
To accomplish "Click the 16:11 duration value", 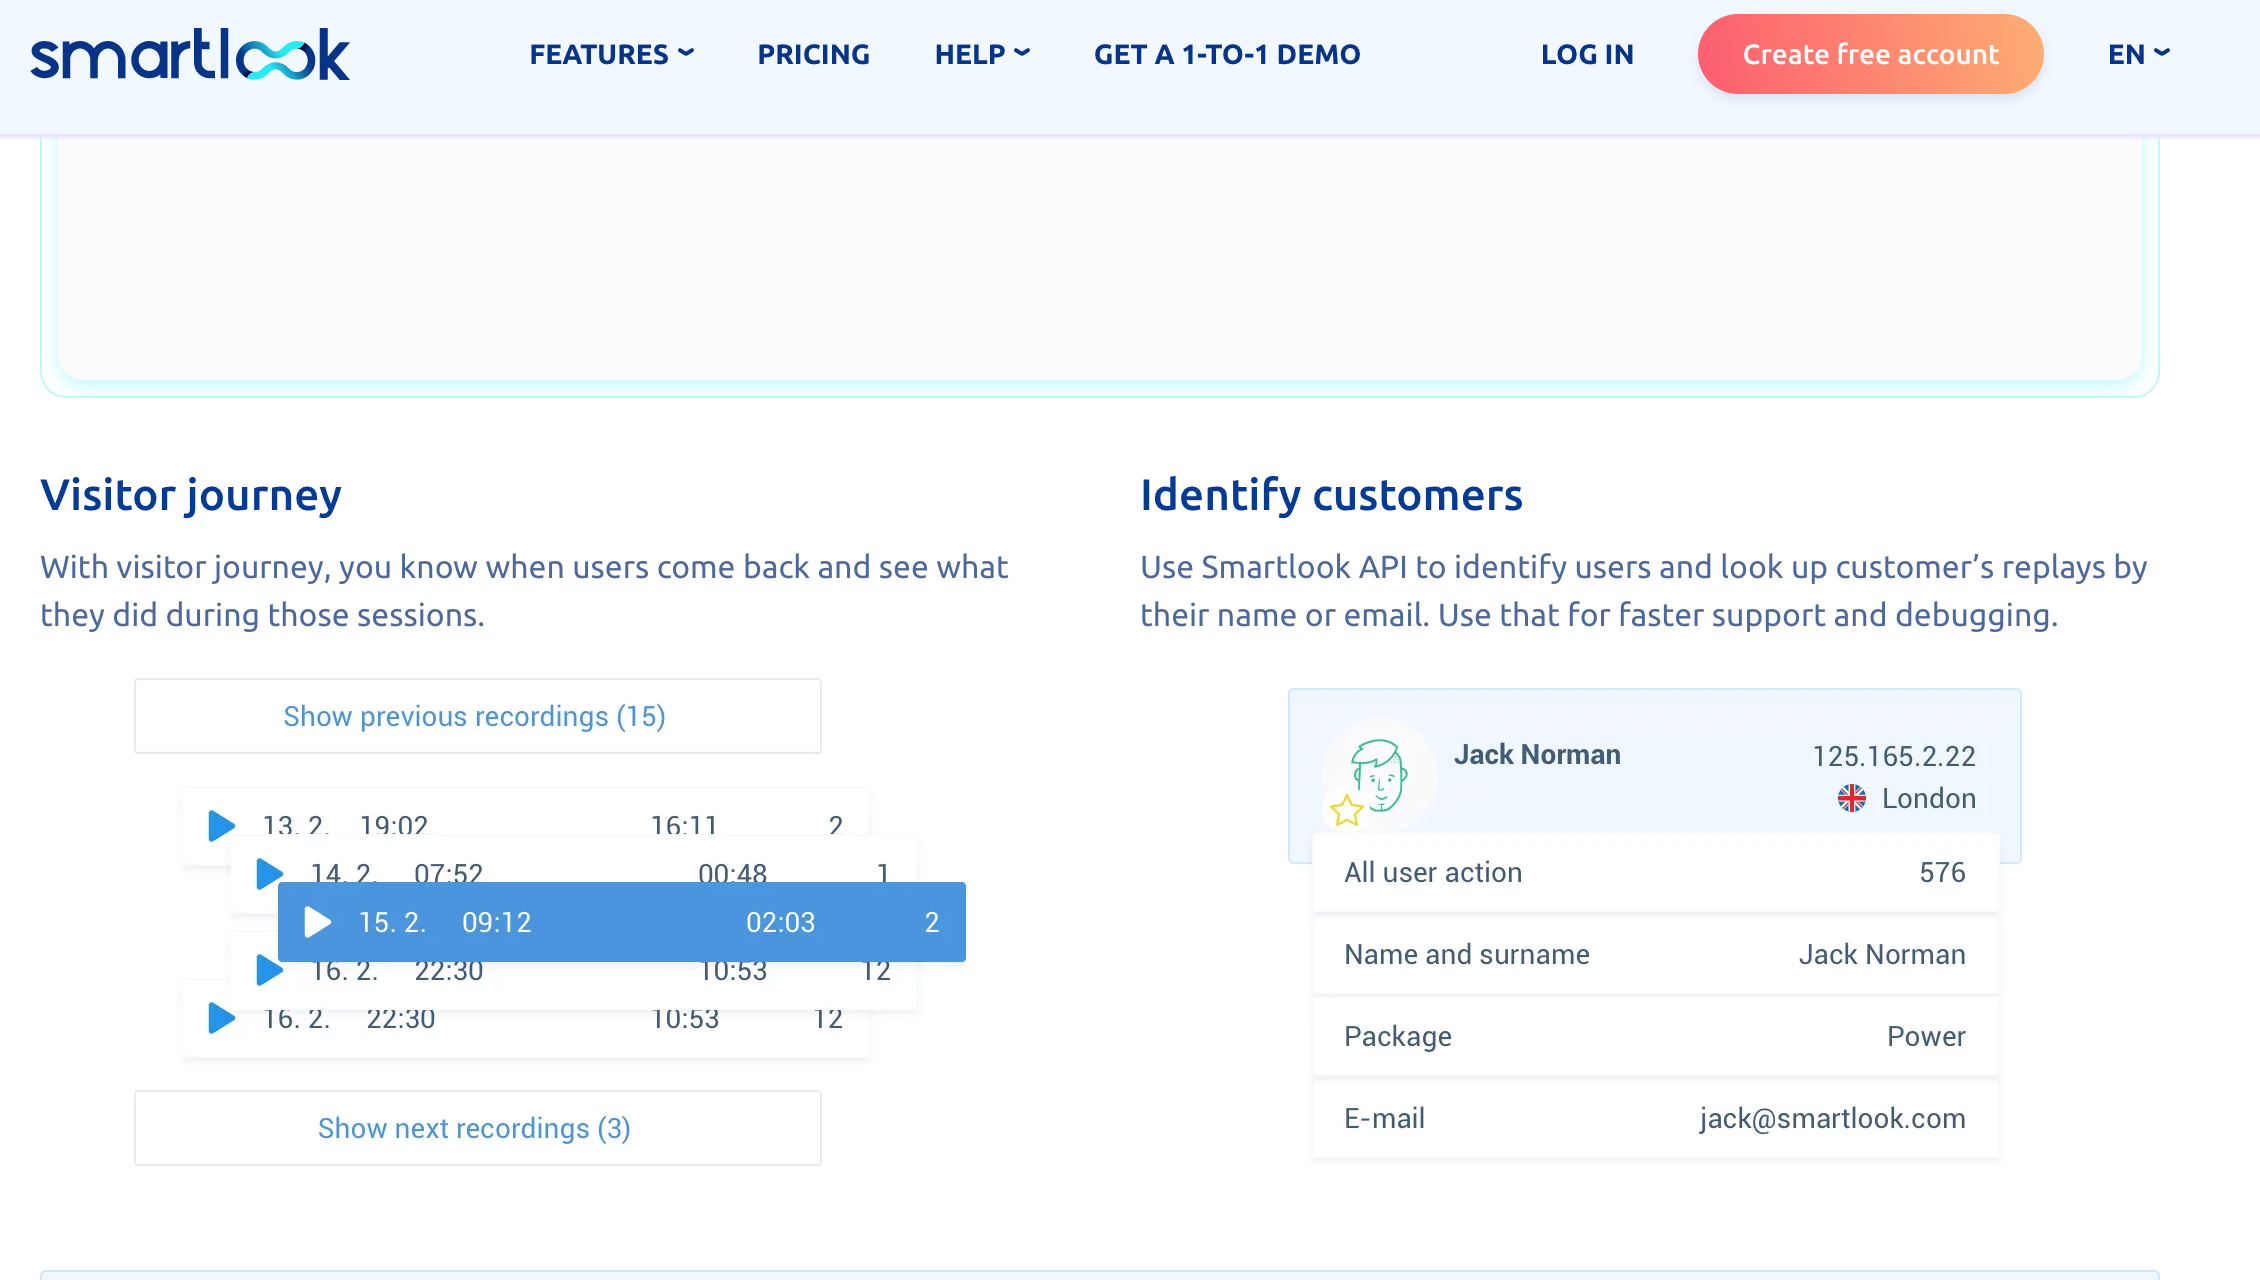I will coord(684,825).
